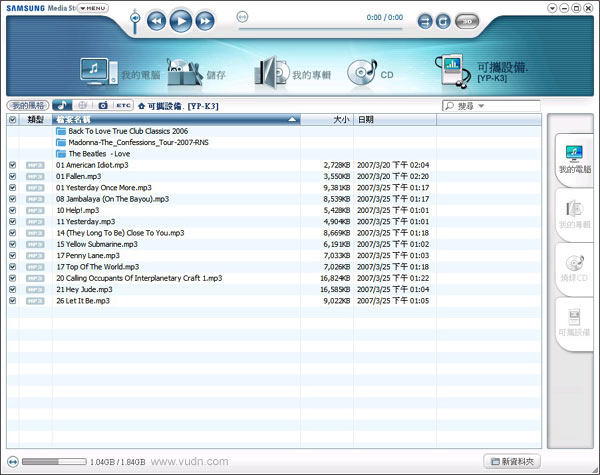Open 我的專輯 in right sidebar

tap(574, 215)
